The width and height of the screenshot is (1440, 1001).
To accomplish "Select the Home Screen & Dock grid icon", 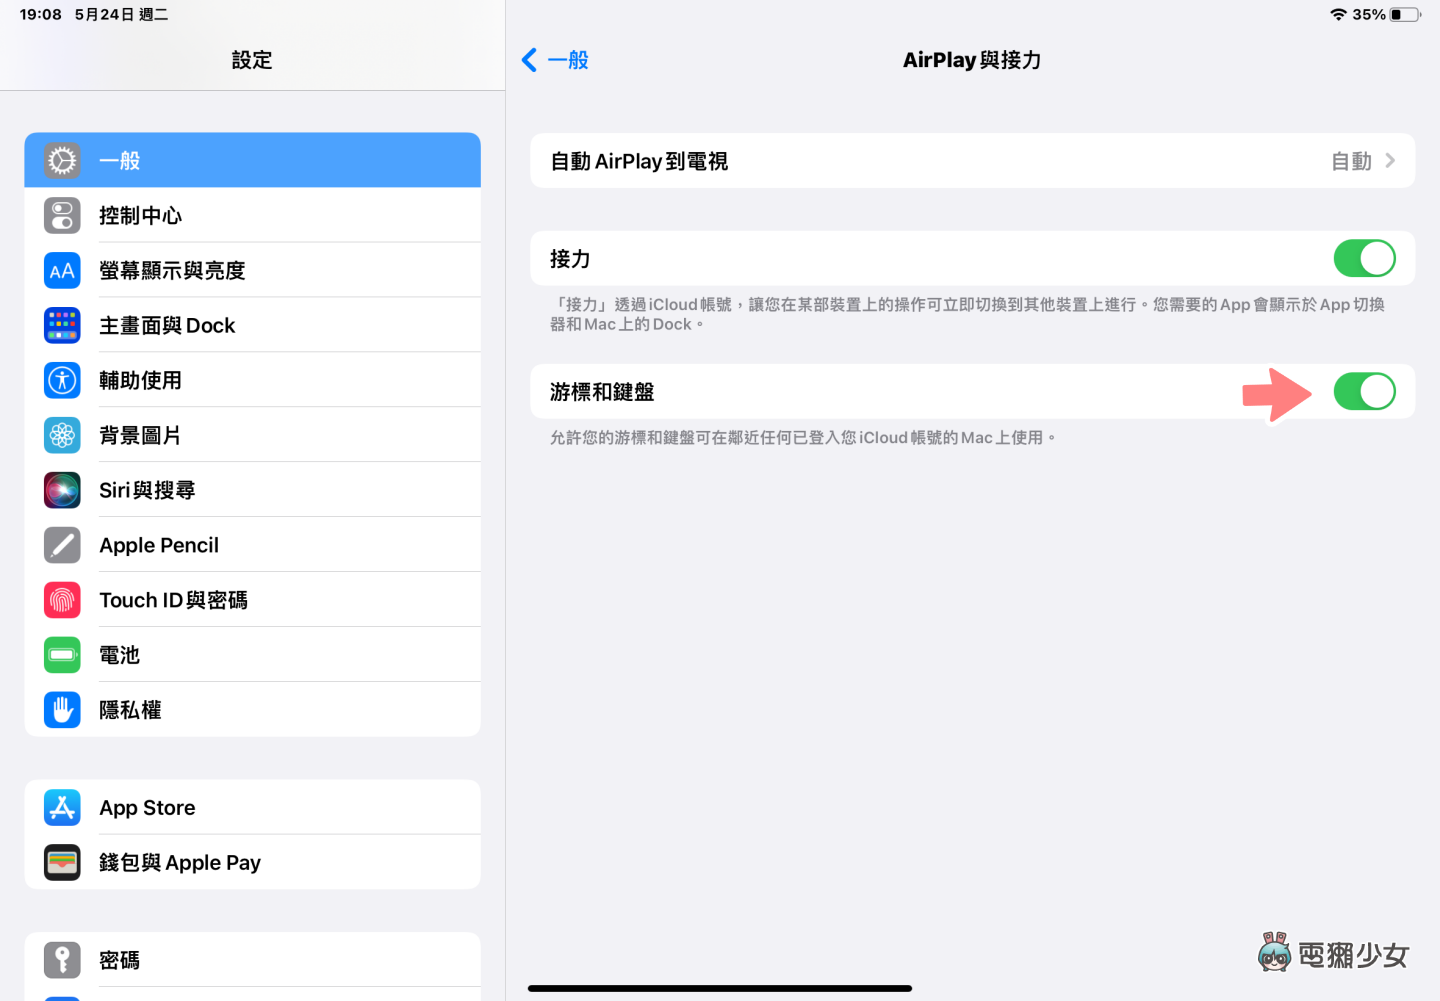I will tap(62, 325).
